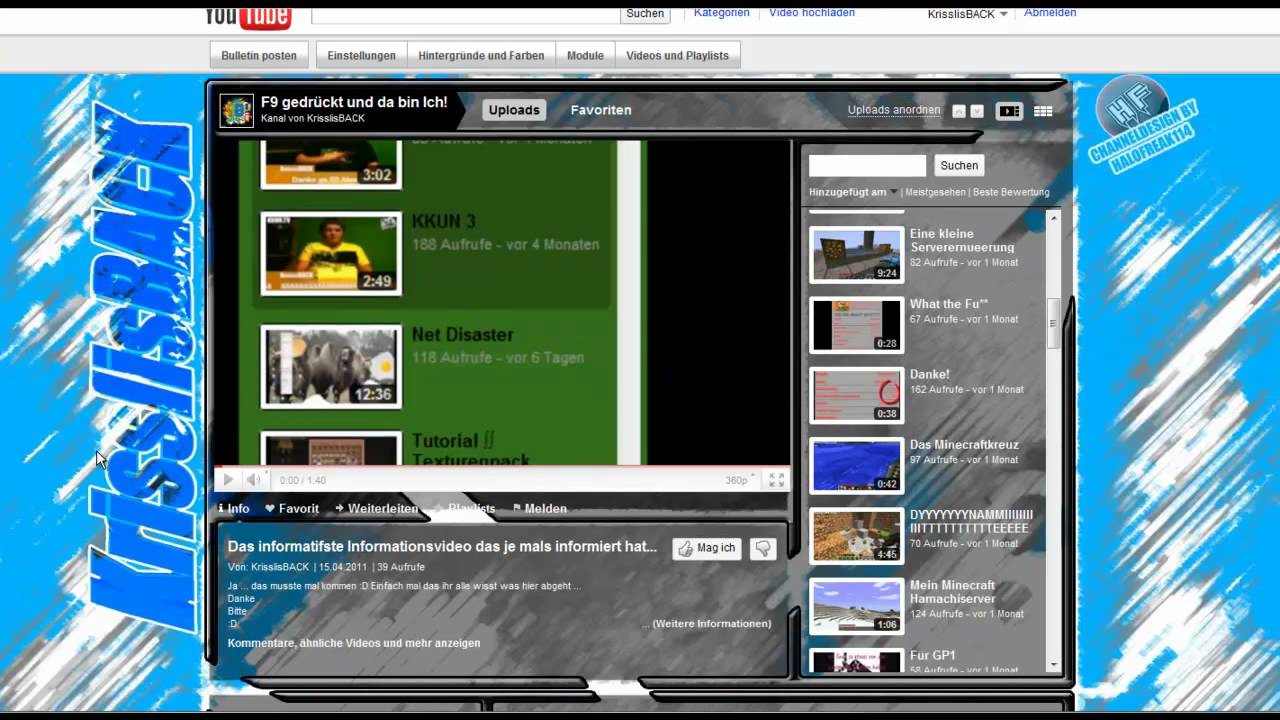Viewport: 1280px width, 720px height.
Task: Switch to Favoriten tab
Action: (x=601, y=110)
